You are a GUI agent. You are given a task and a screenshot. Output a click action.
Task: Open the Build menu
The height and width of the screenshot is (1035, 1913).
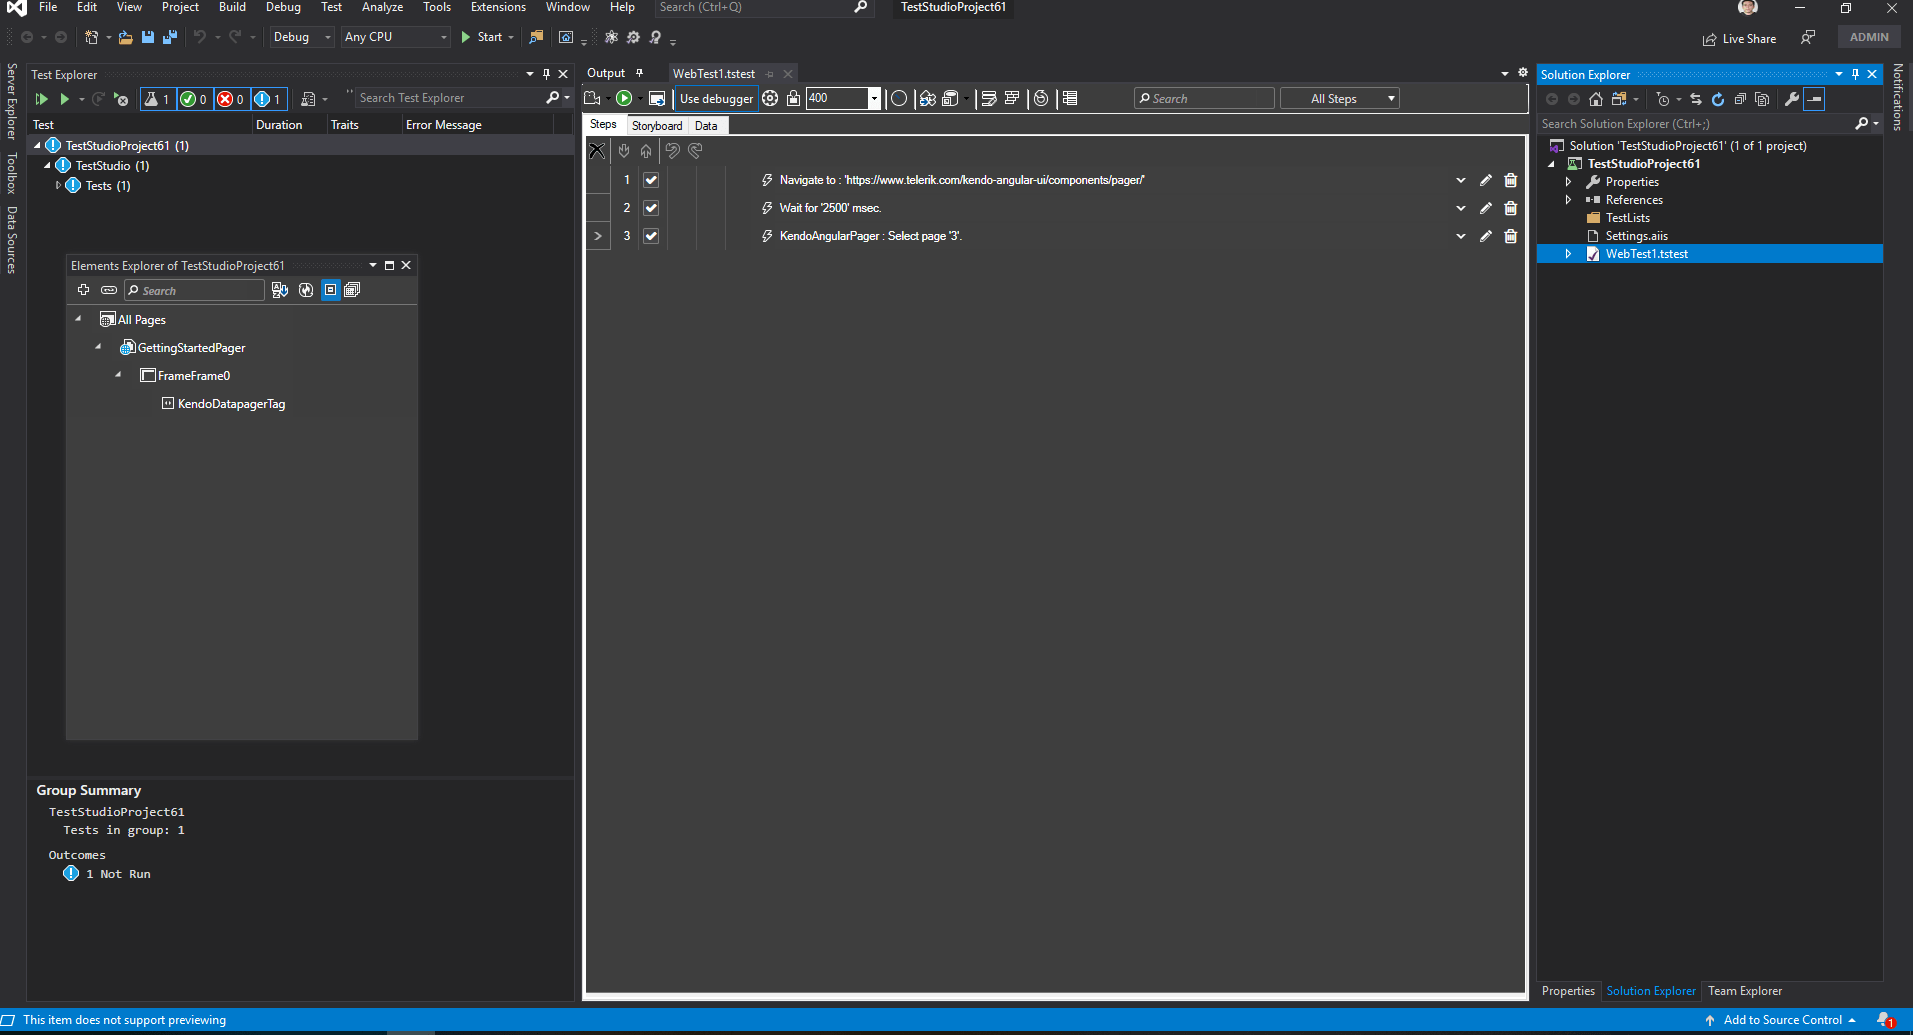[232, 7]
